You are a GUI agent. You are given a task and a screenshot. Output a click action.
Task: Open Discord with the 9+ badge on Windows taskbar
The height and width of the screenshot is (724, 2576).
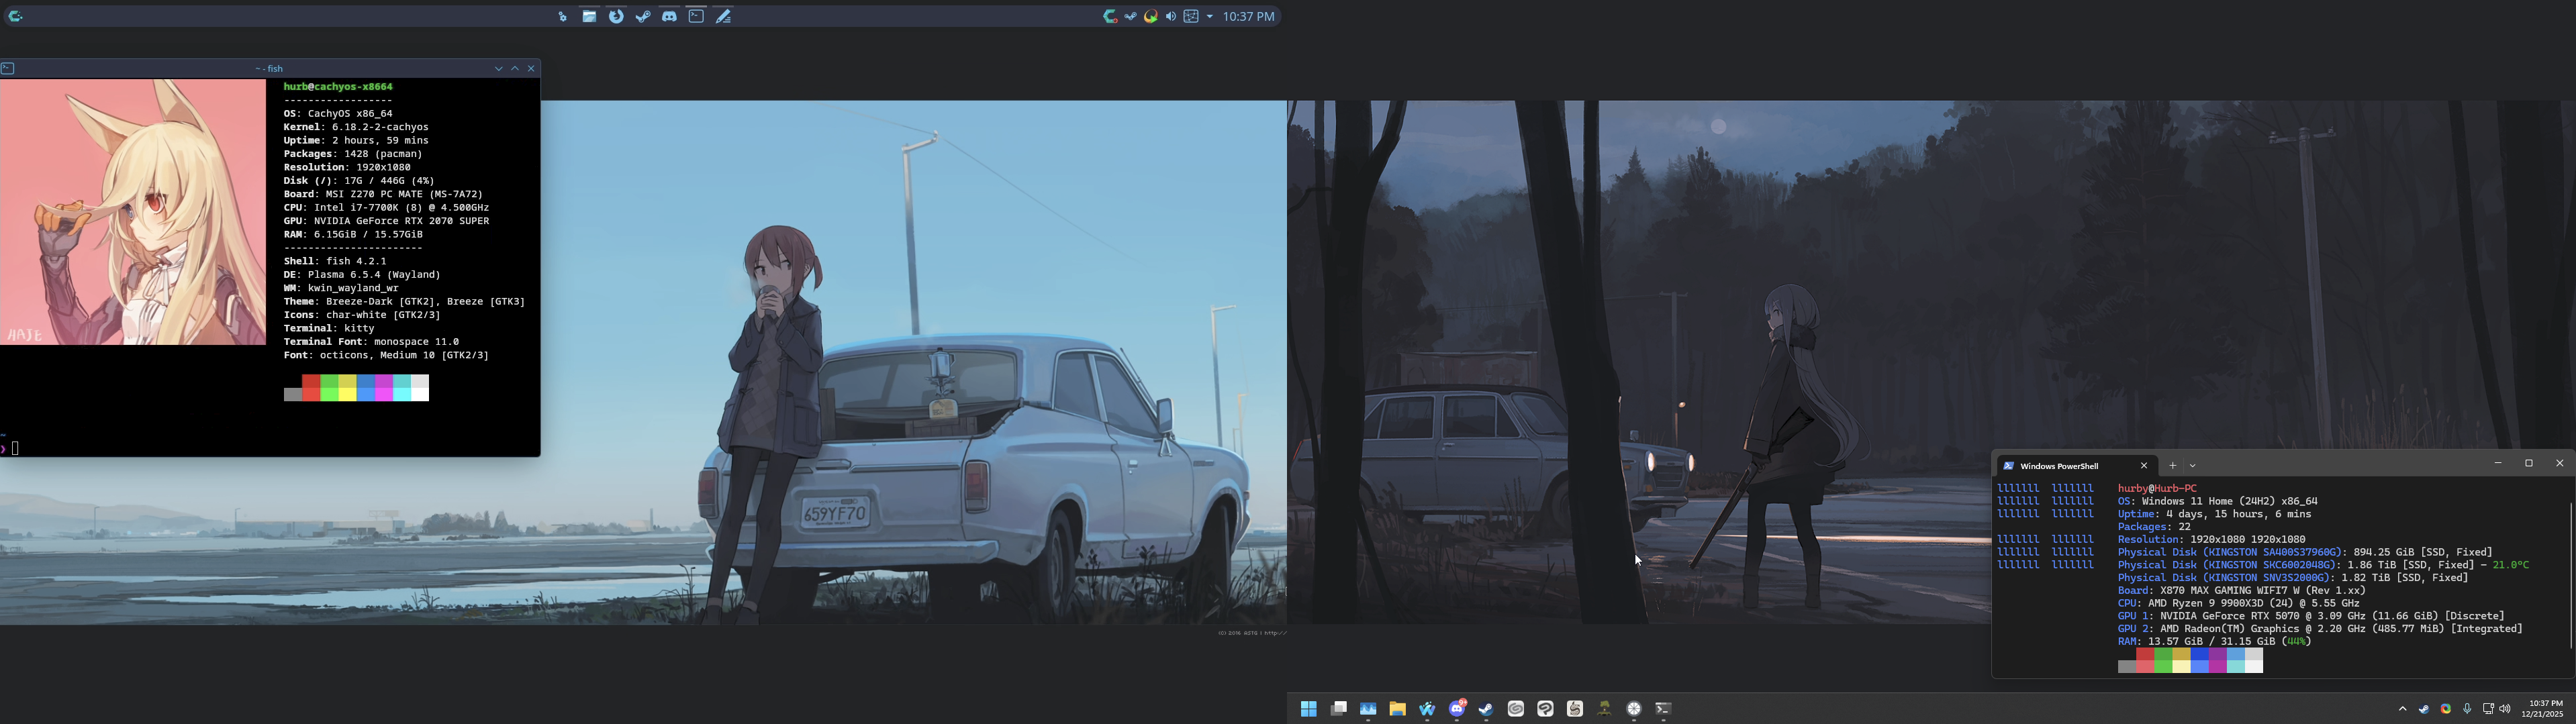click(x=1457, y=709)
